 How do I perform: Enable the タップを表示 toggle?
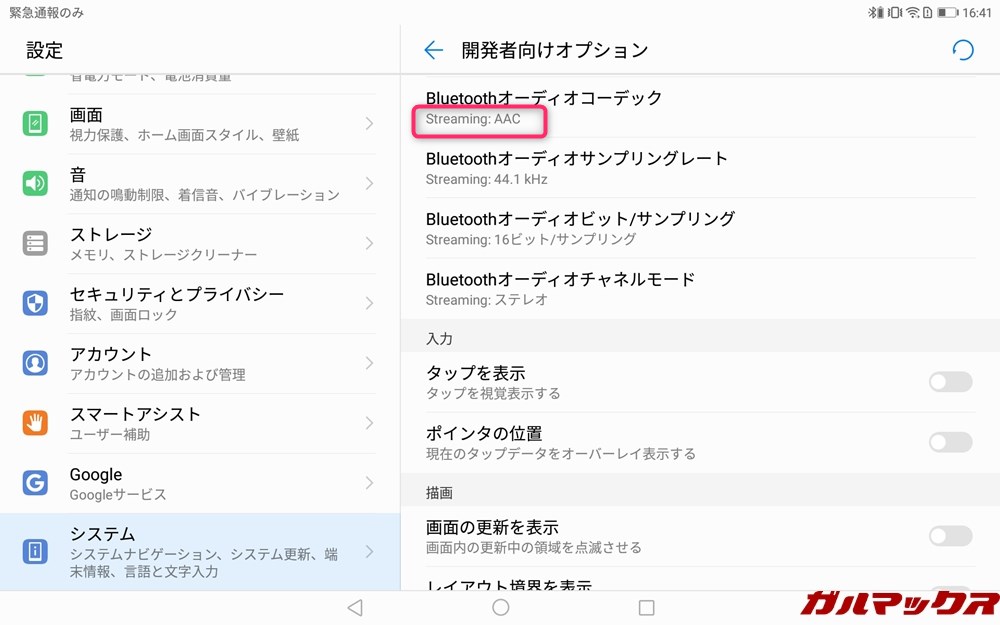pos(949,382)
